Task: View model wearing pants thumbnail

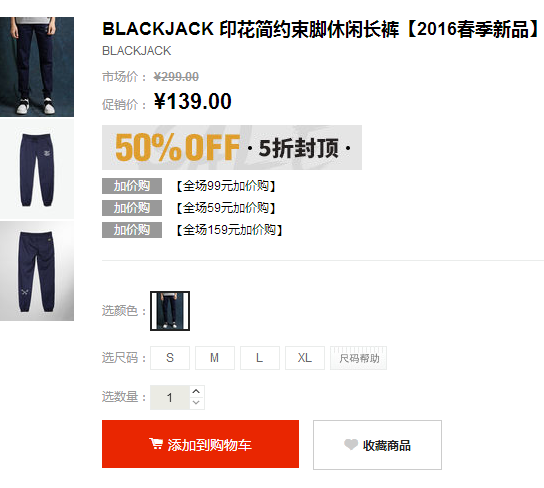Action: pos(37,67)
